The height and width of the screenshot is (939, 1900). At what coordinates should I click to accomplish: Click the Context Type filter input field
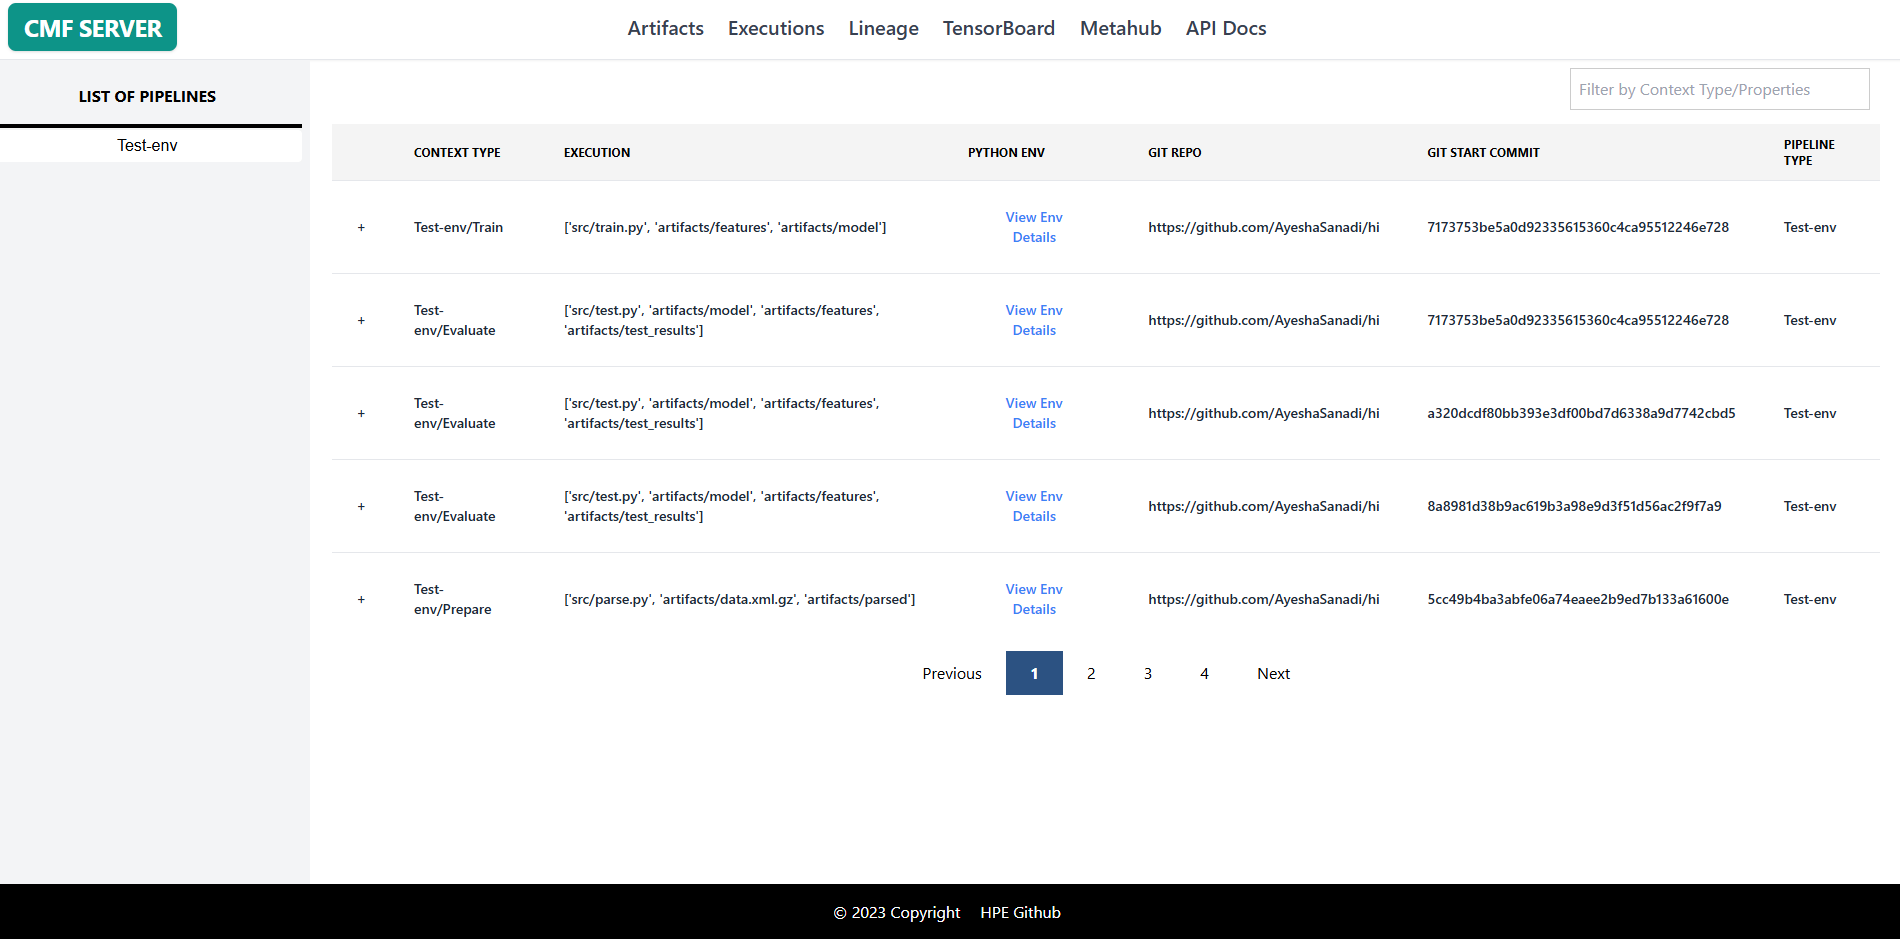(1718, 89)
